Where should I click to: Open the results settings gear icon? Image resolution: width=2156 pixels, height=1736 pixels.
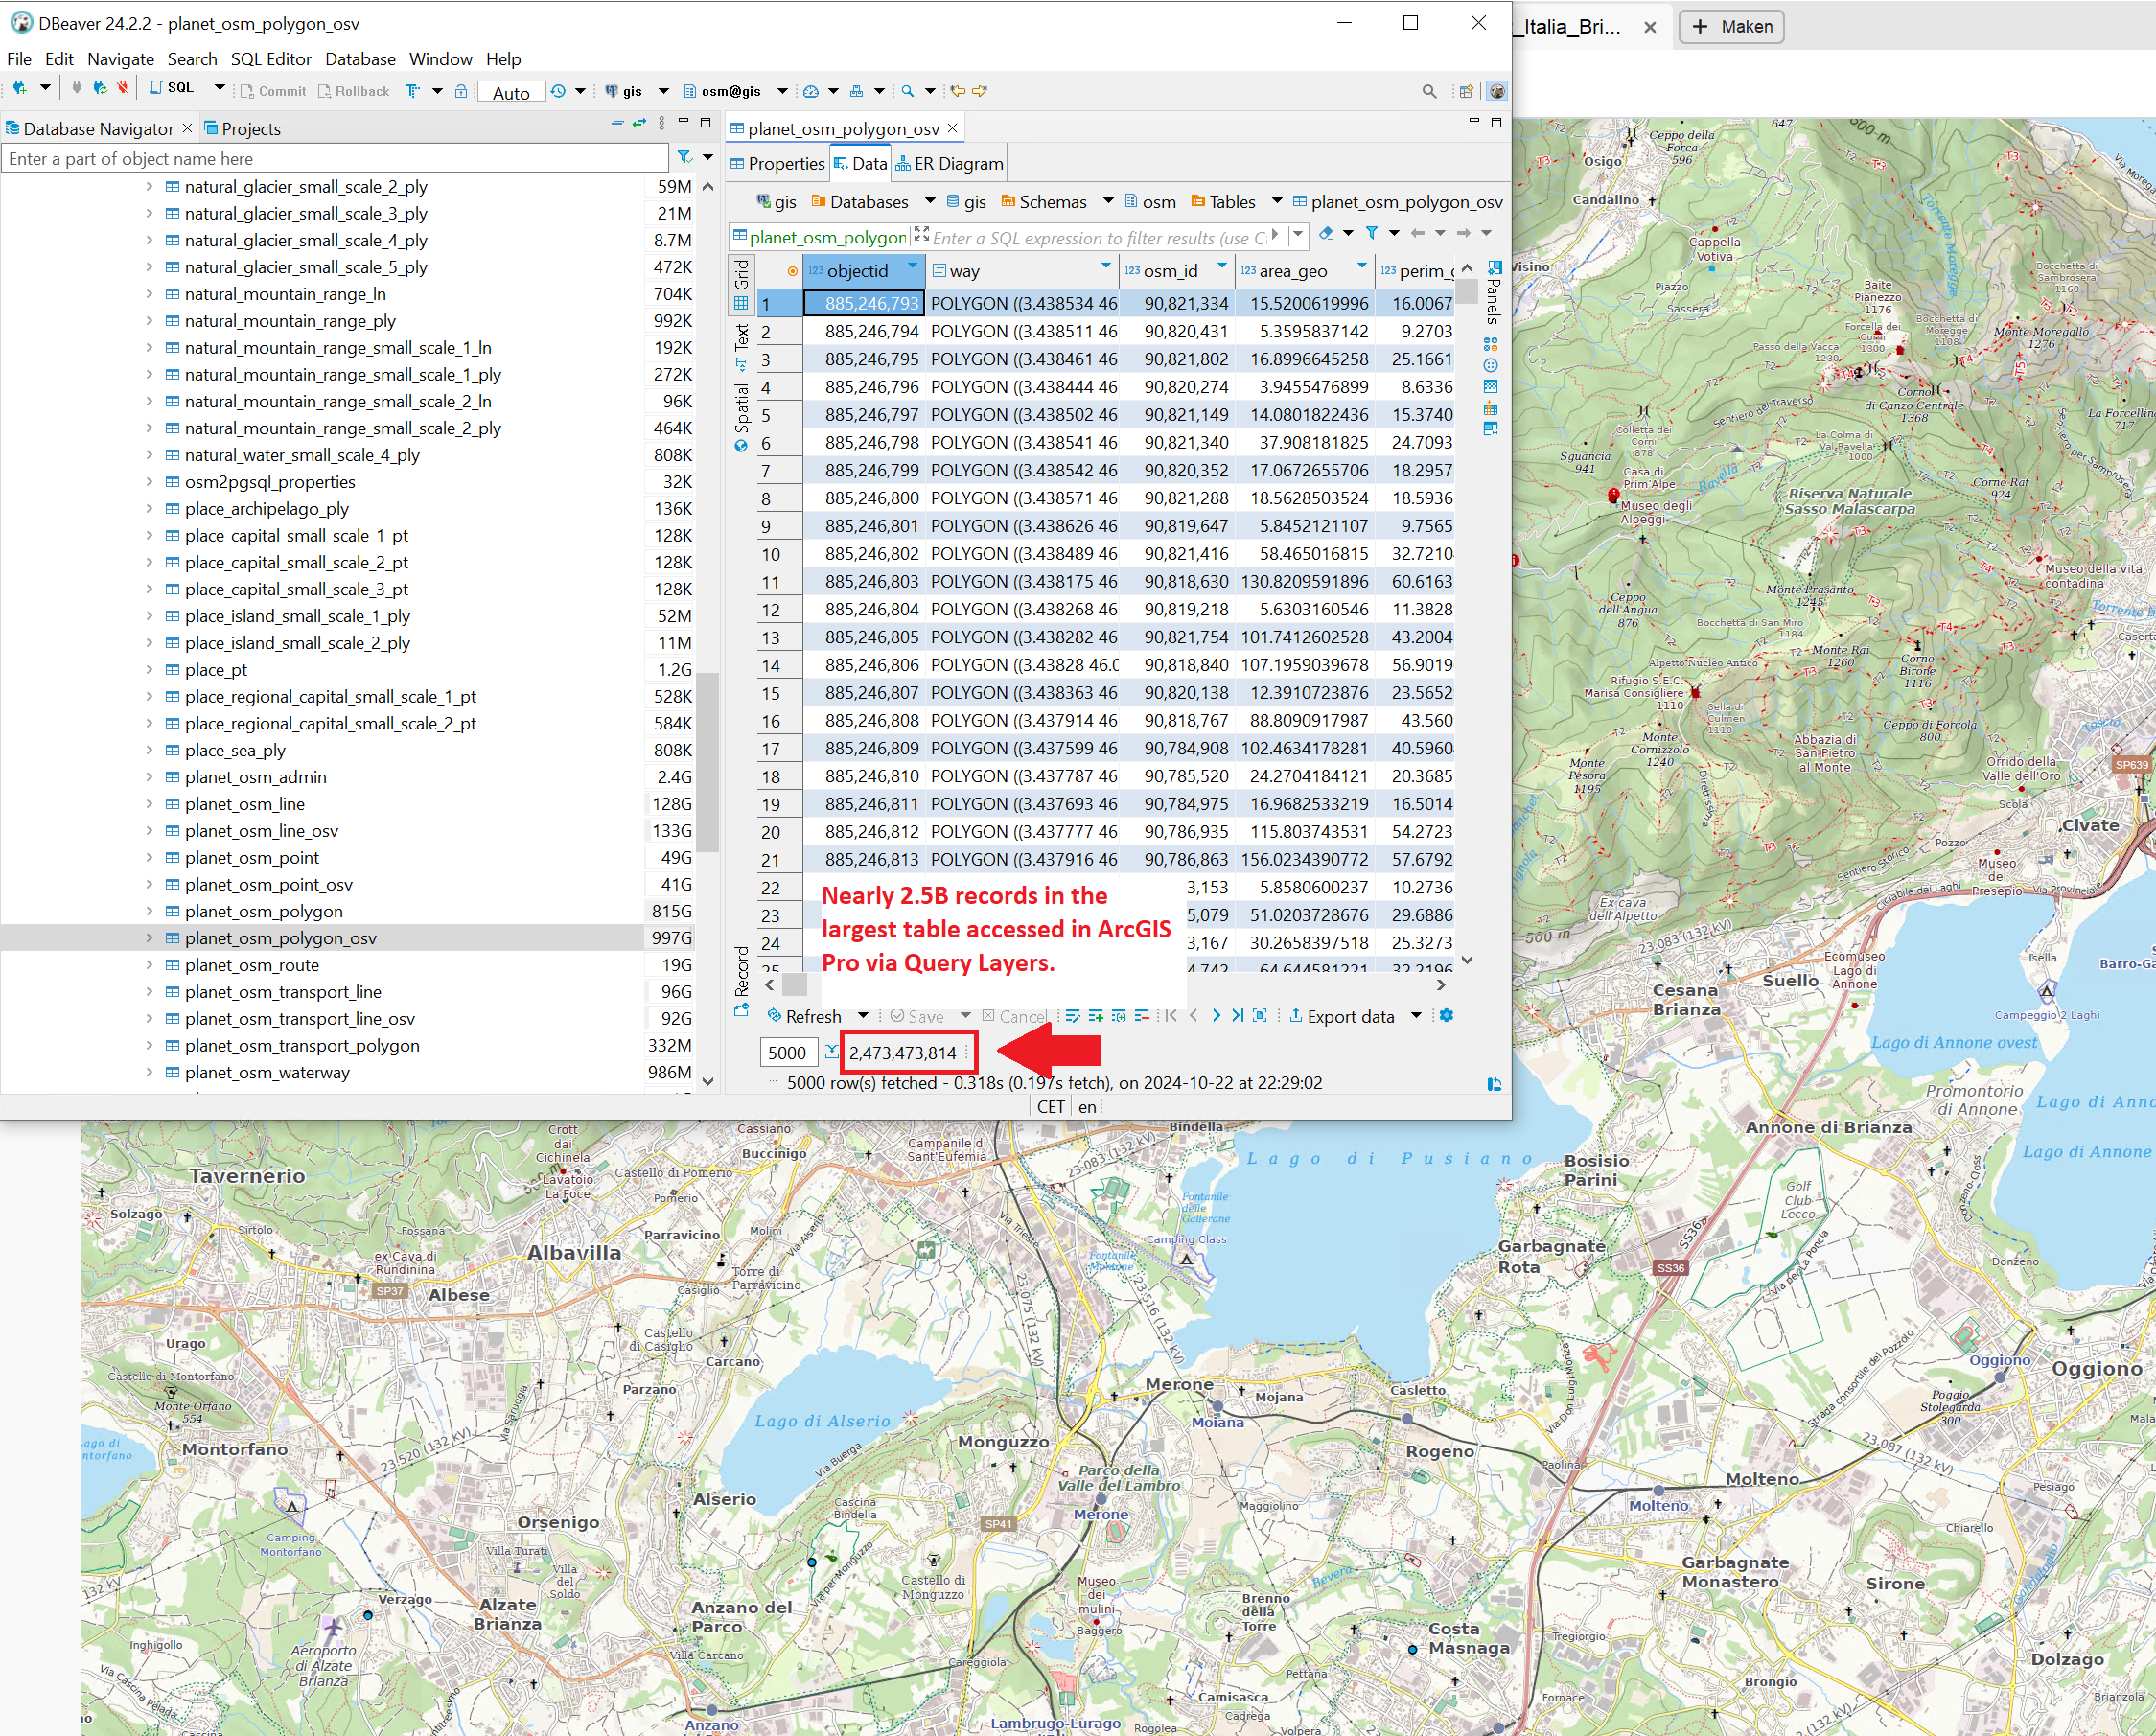[x=1446, y=1016]
